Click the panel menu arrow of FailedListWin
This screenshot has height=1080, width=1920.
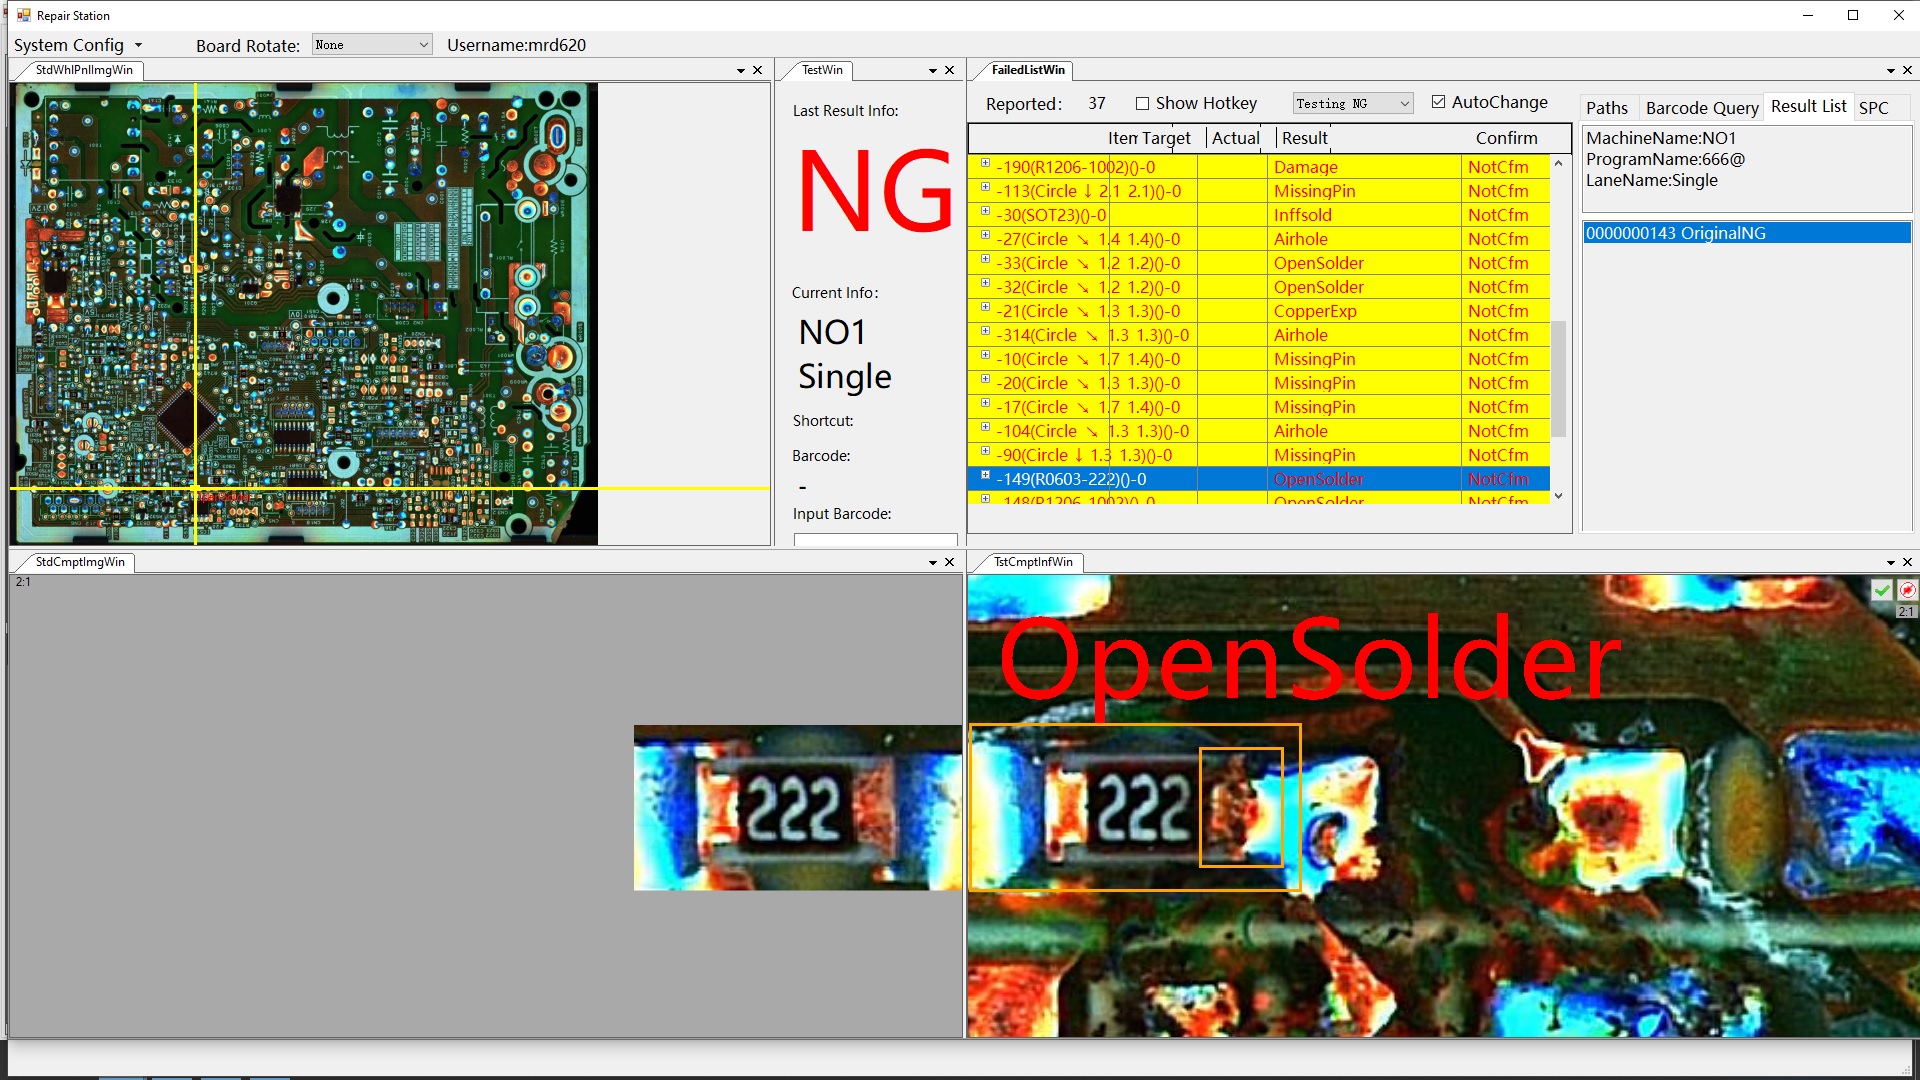1890,71
